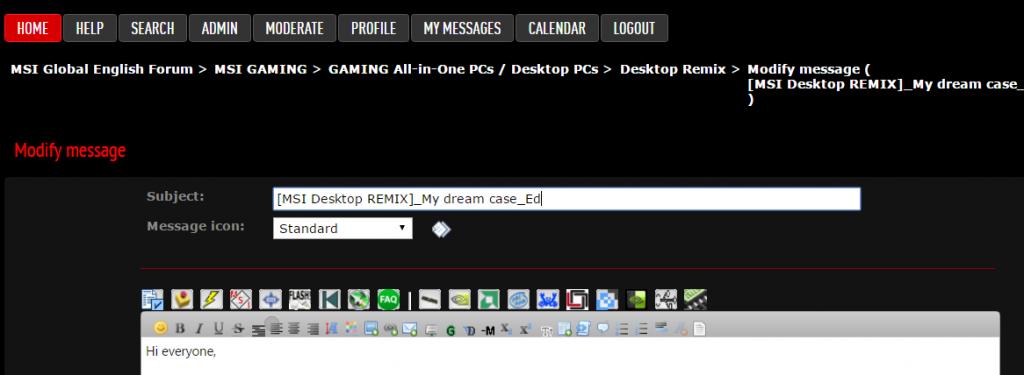Click the message body starting Hi everyone
This screenshot has width=1024, height=375.
coord(569,356)
